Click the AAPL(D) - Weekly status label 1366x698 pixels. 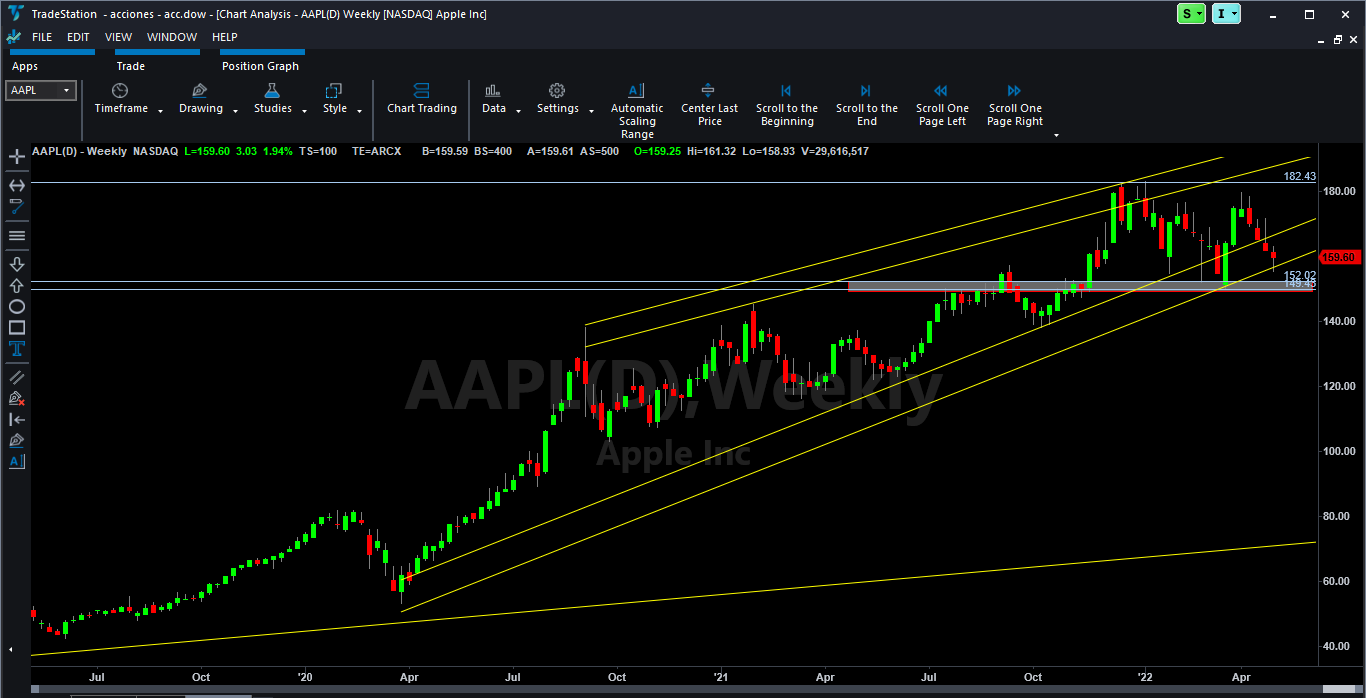pyautogui.click(x=79, y=151)
